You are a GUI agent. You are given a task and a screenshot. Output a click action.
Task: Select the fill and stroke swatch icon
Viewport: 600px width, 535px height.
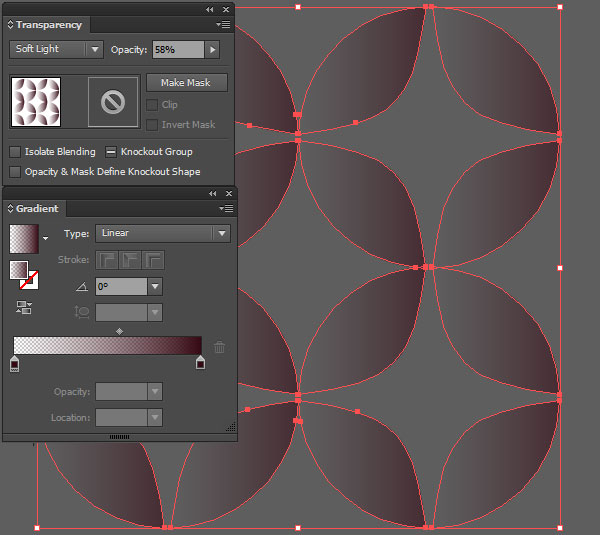24,274
